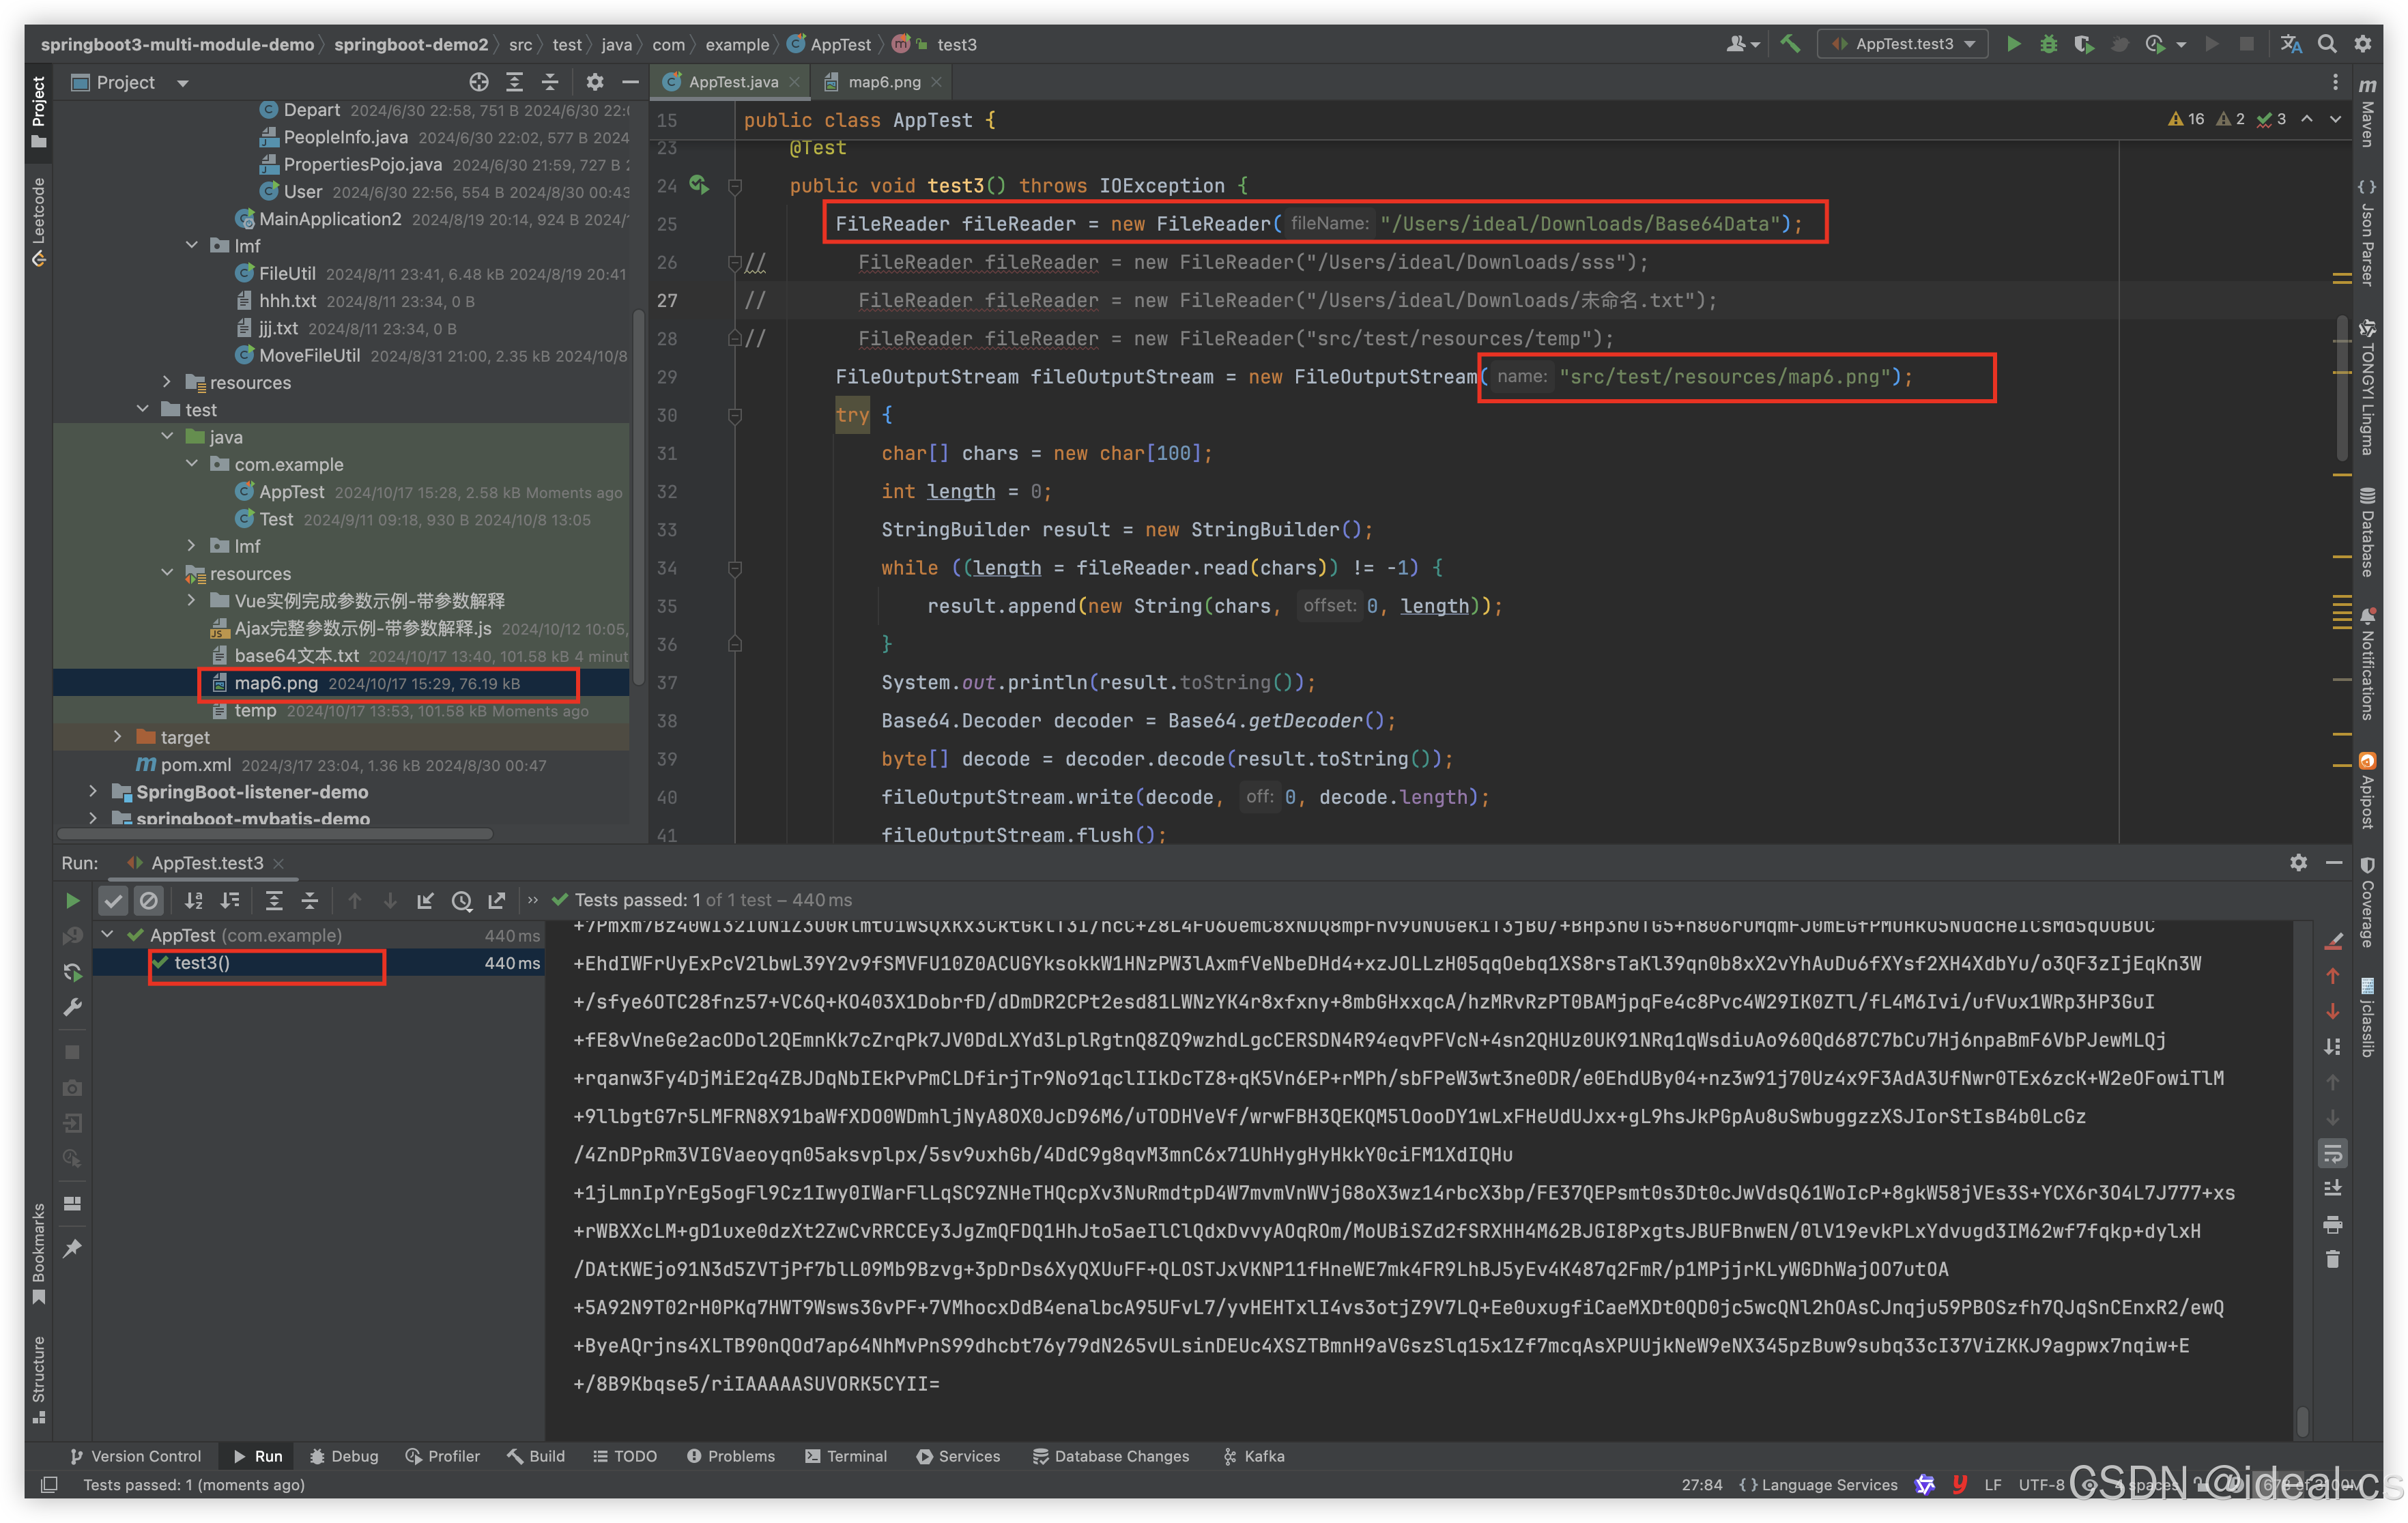Expand the target folder in project tree
Viewport: 2408px width, 1523px height.
(118, 737)
